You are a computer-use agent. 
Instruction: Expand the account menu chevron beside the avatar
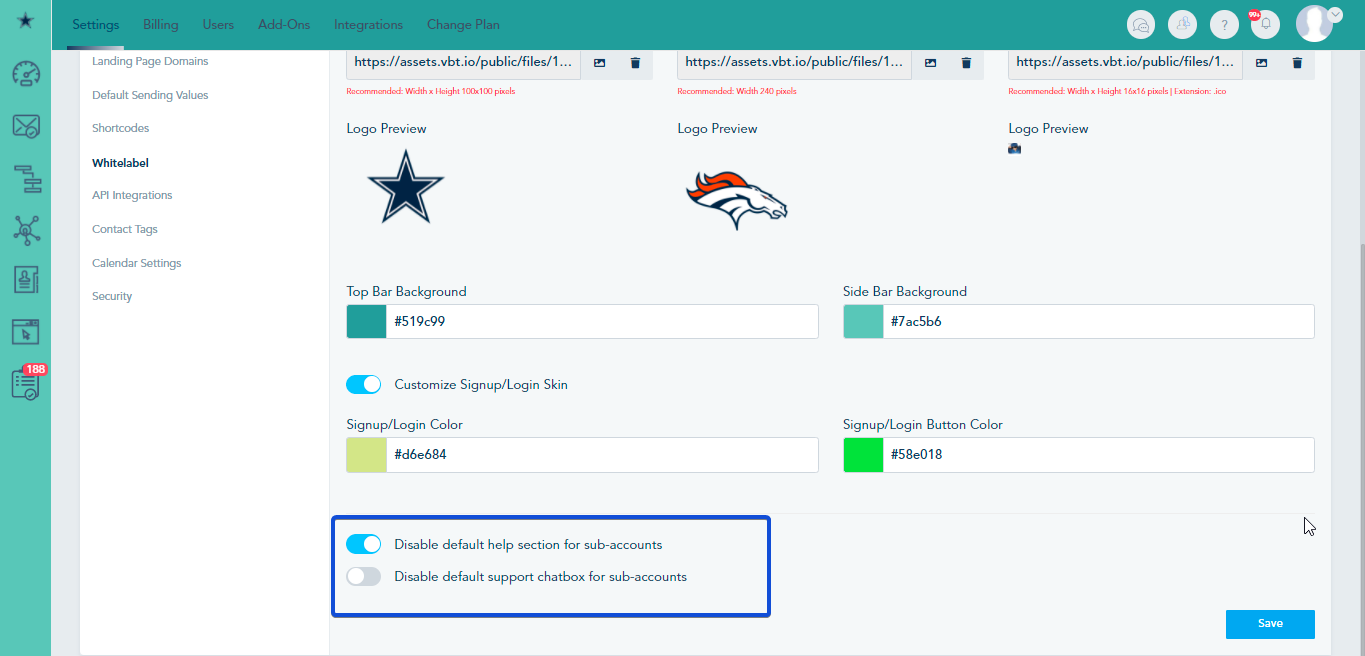[x=1335, y=14]
